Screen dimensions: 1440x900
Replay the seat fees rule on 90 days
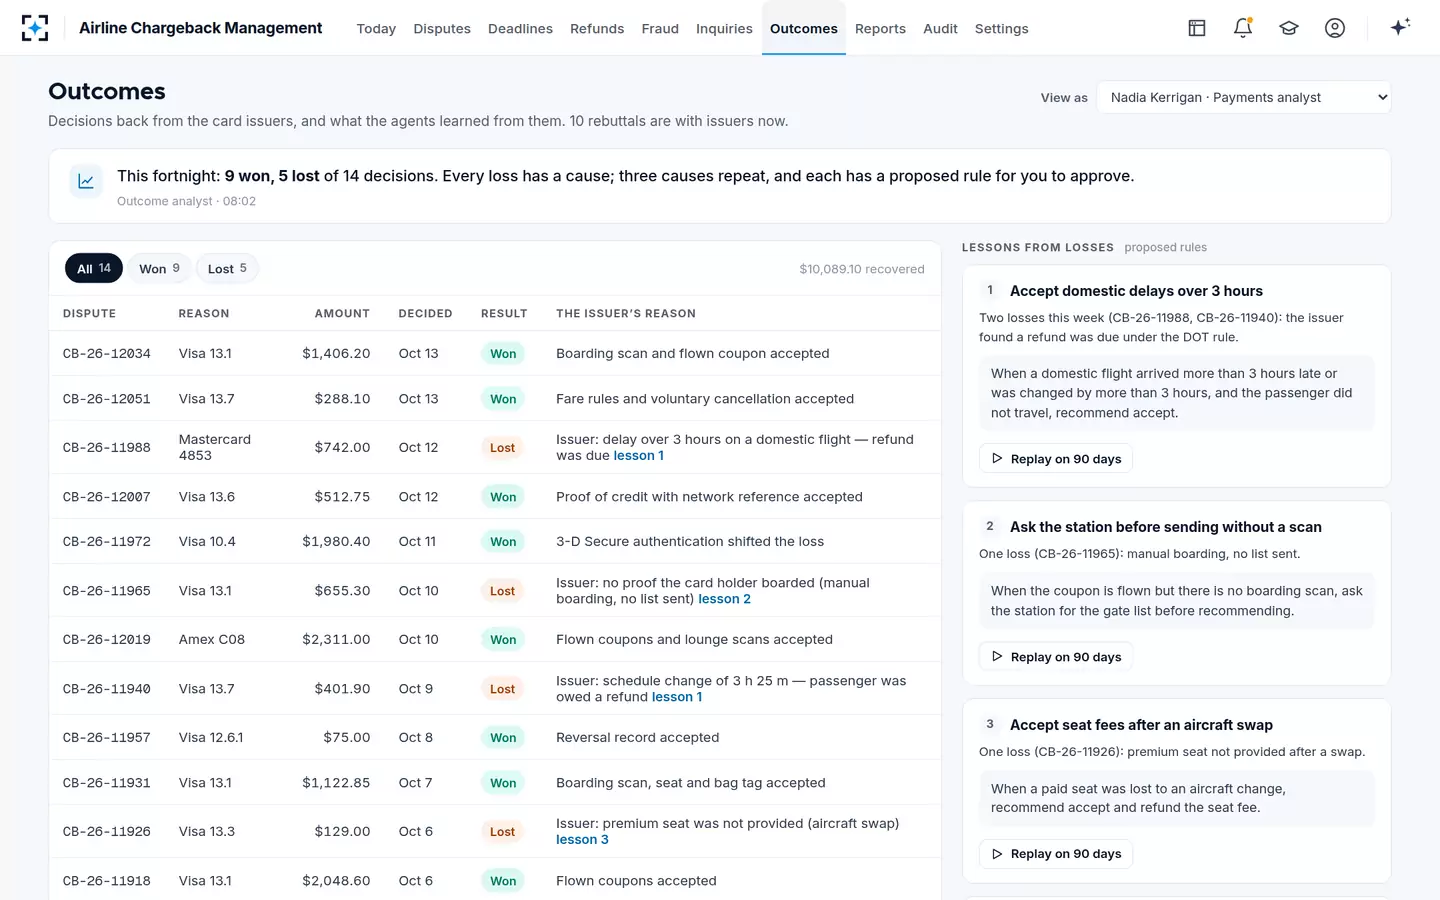pos(1056,854)
